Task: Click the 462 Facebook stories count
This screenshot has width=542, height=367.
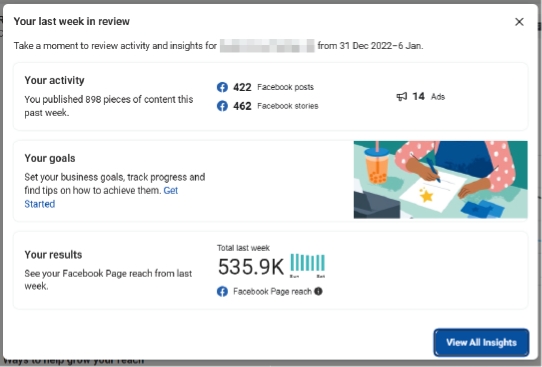Action: click(242, 106)
